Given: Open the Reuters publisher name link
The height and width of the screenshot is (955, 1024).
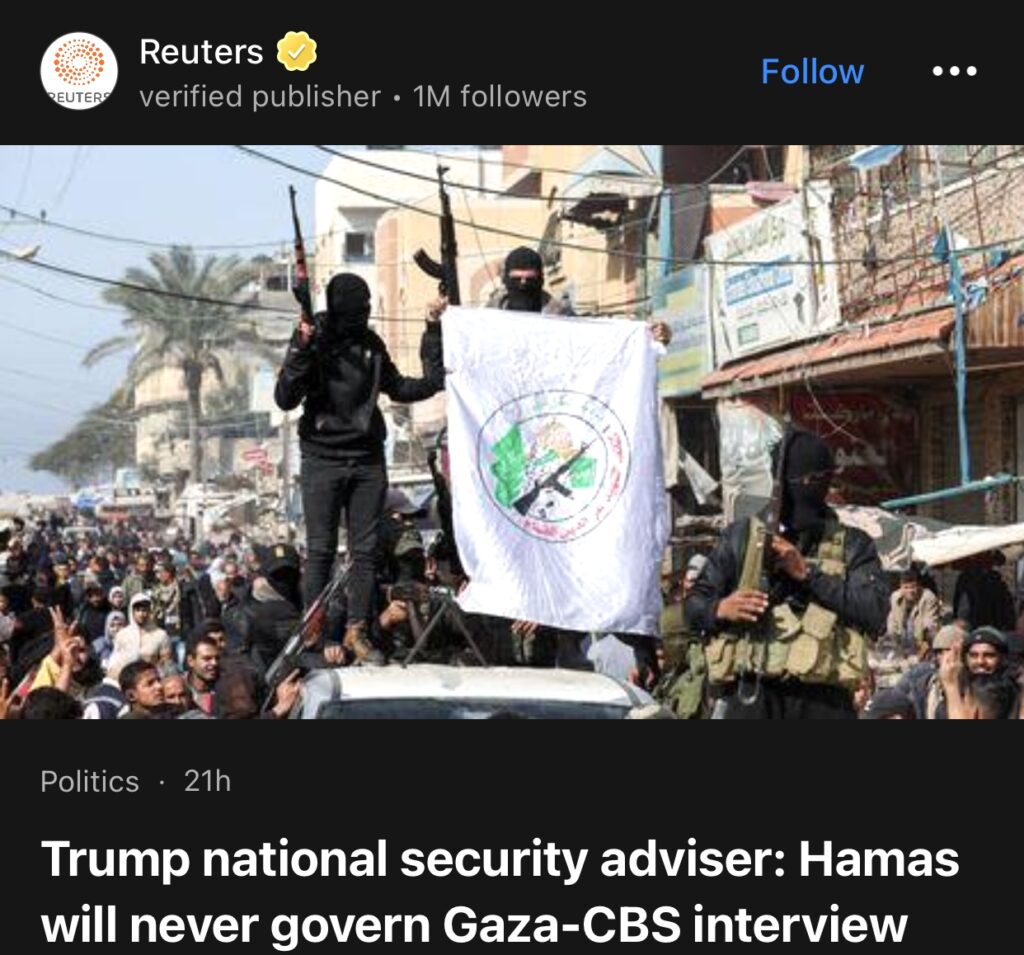Looking at the screenshot, I should 201,51.
